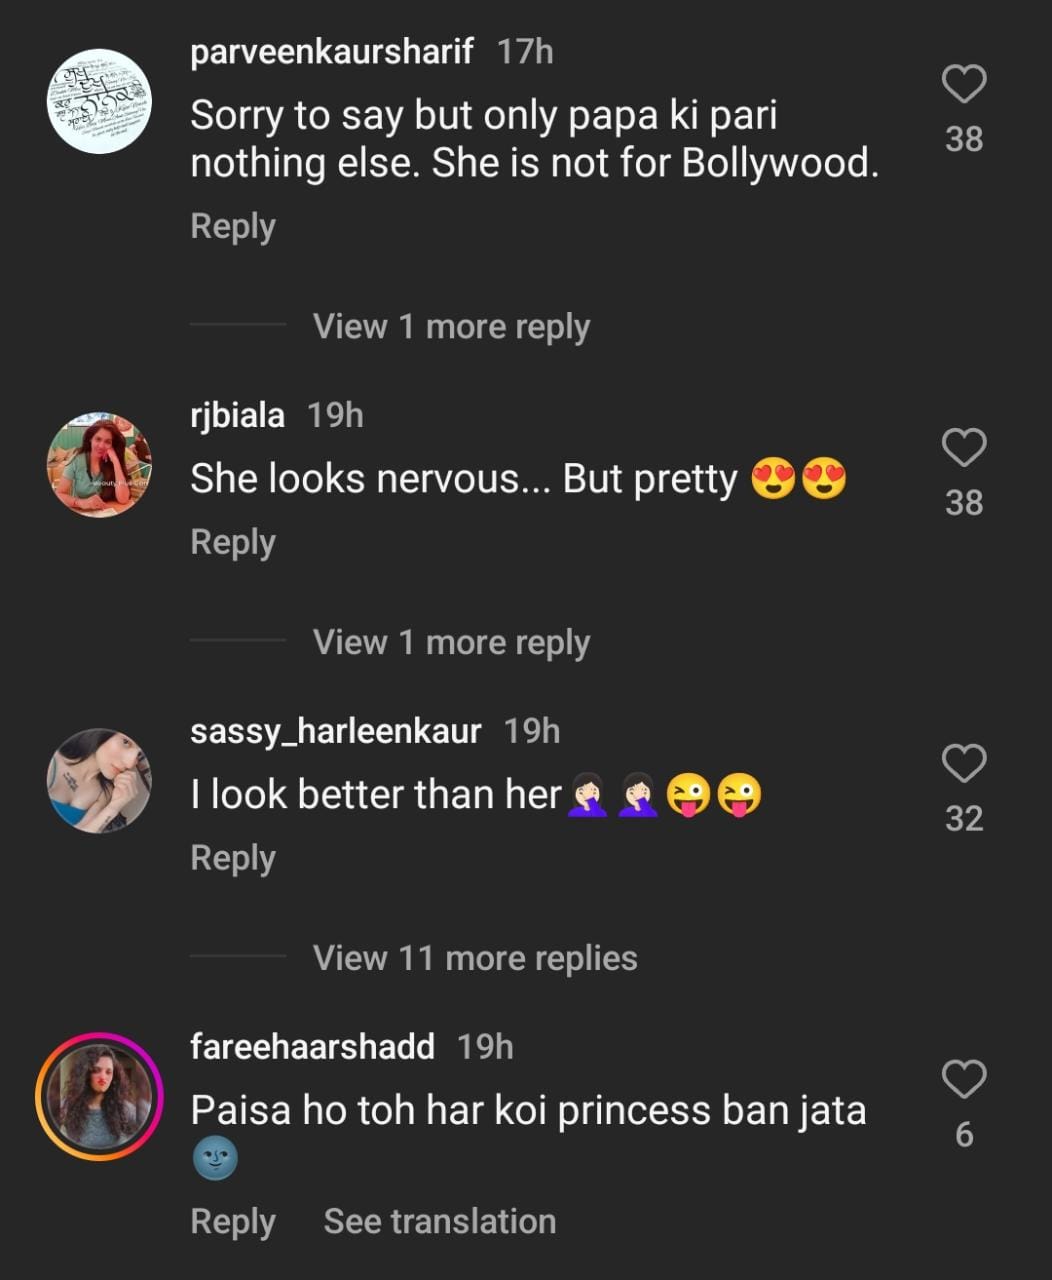Like parveenkaursharif's comment with heart icon
The image size is (1052, 1280).
964,84
